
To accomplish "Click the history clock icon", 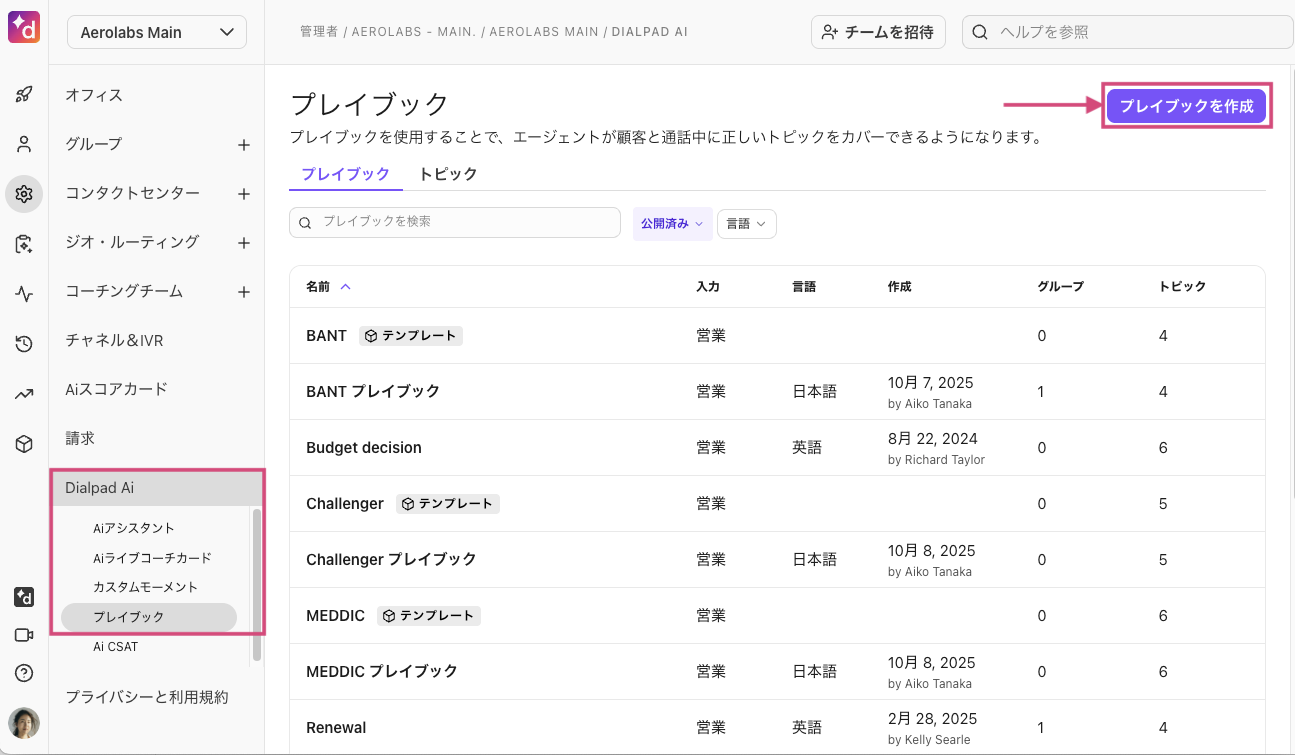I will [24, 344].
